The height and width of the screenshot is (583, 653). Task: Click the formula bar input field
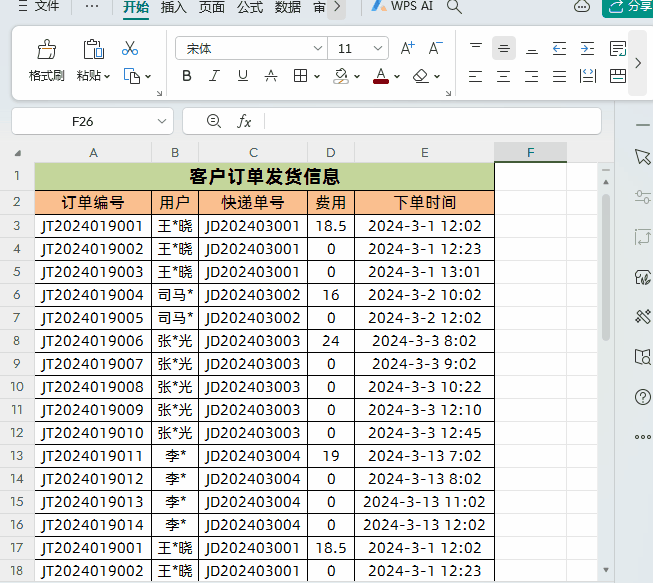tap(433, 122)
